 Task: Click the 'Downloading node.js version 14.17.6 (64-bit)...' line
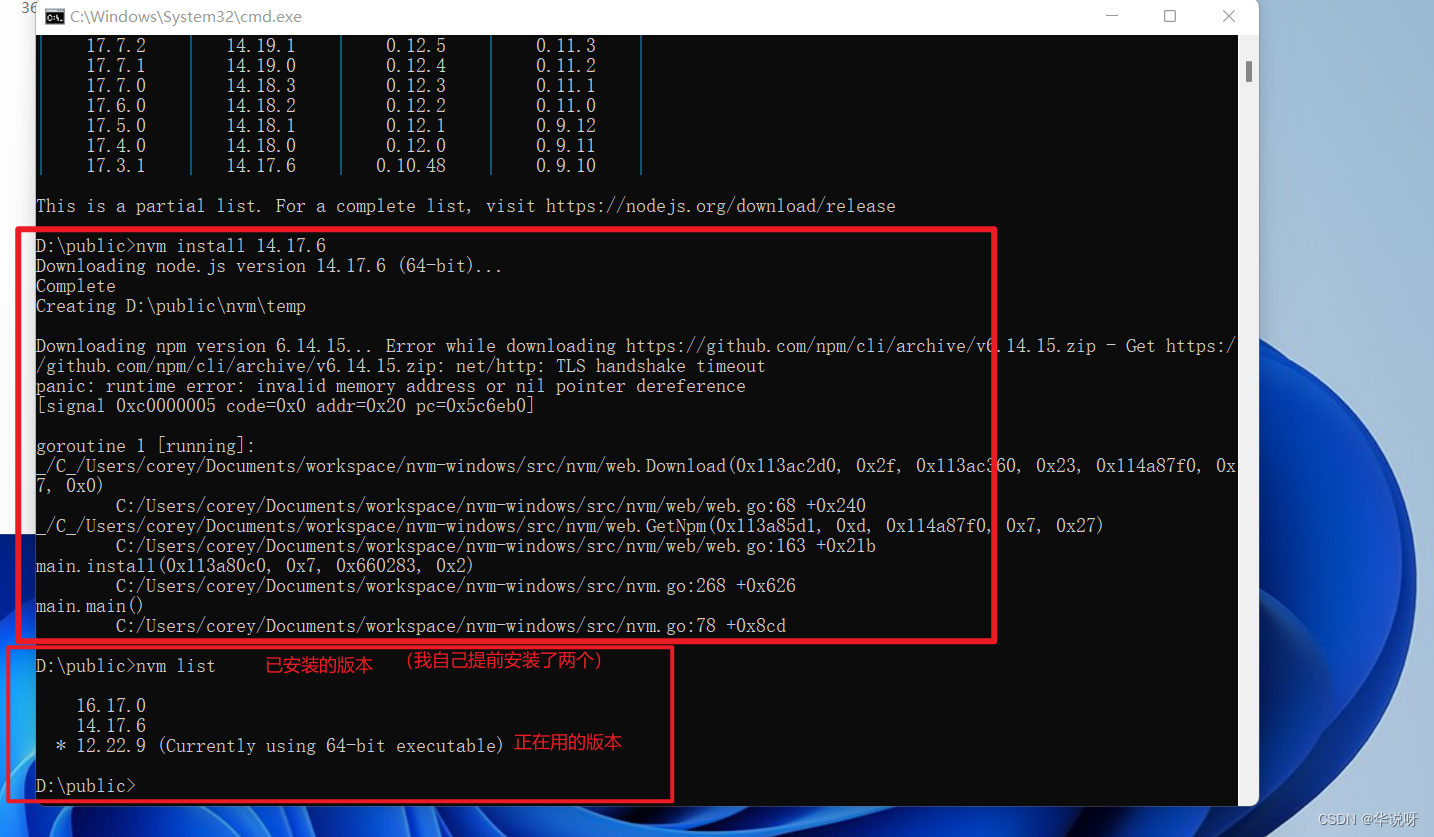tap(269, 266)
